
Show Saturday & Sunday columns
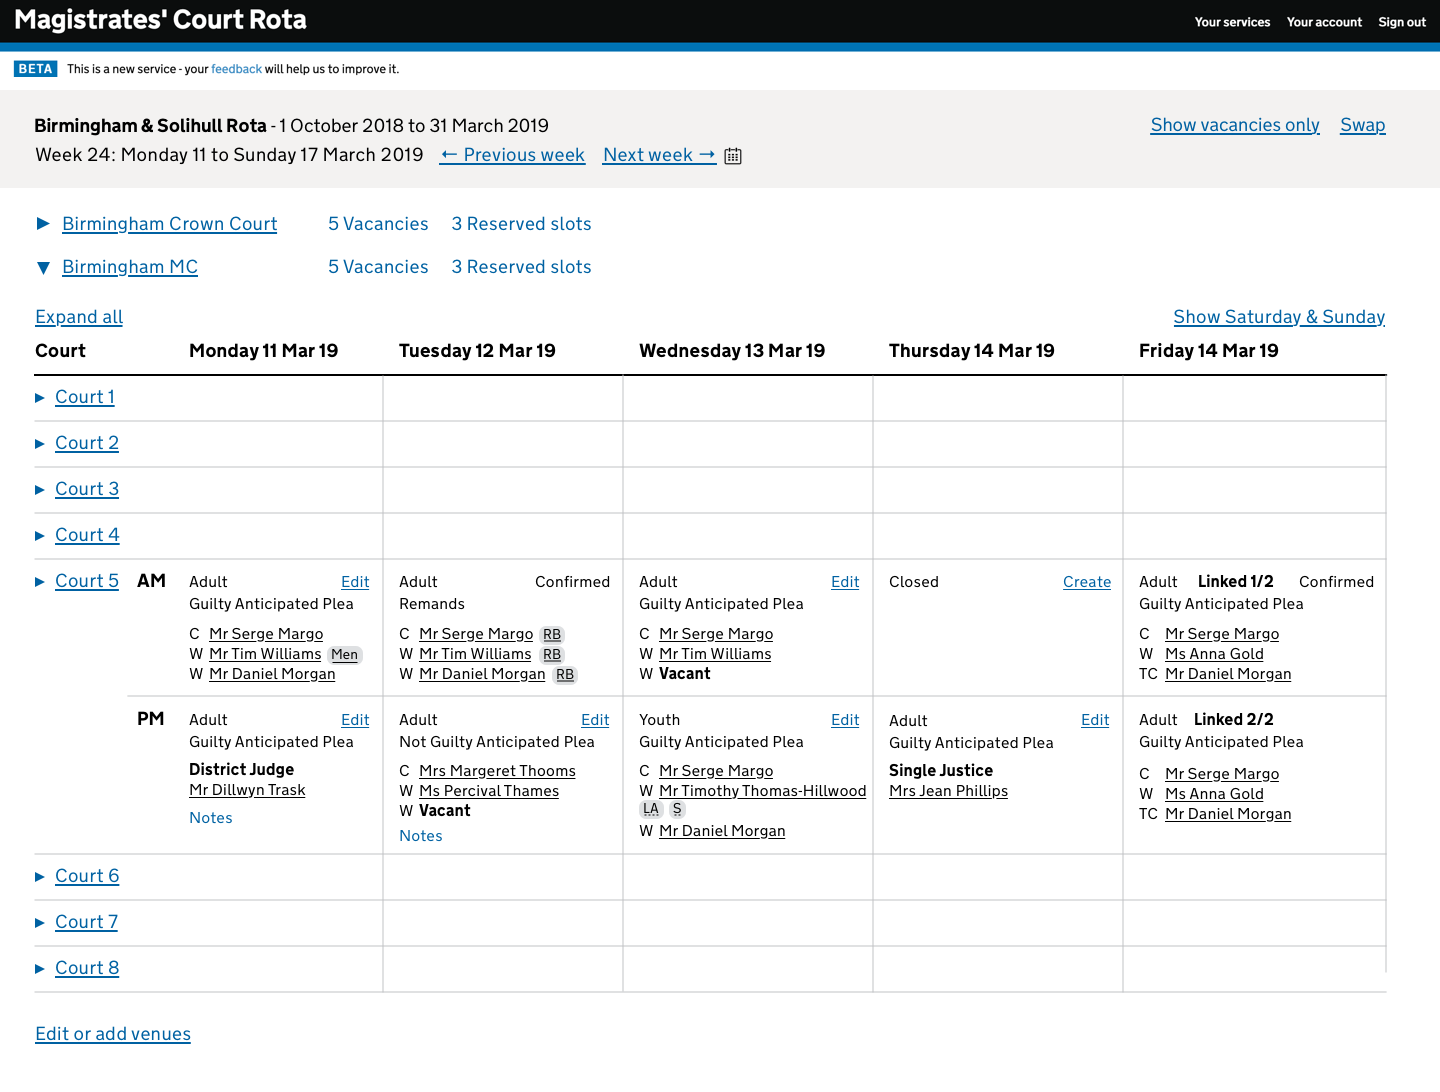pyautogui.click(x=1278, y=317)
